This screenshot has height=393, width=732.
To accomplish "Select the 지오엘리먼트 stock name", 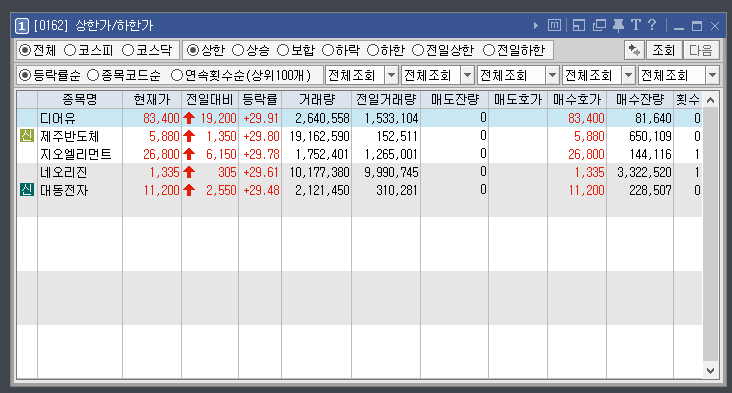I will [76, 154].
